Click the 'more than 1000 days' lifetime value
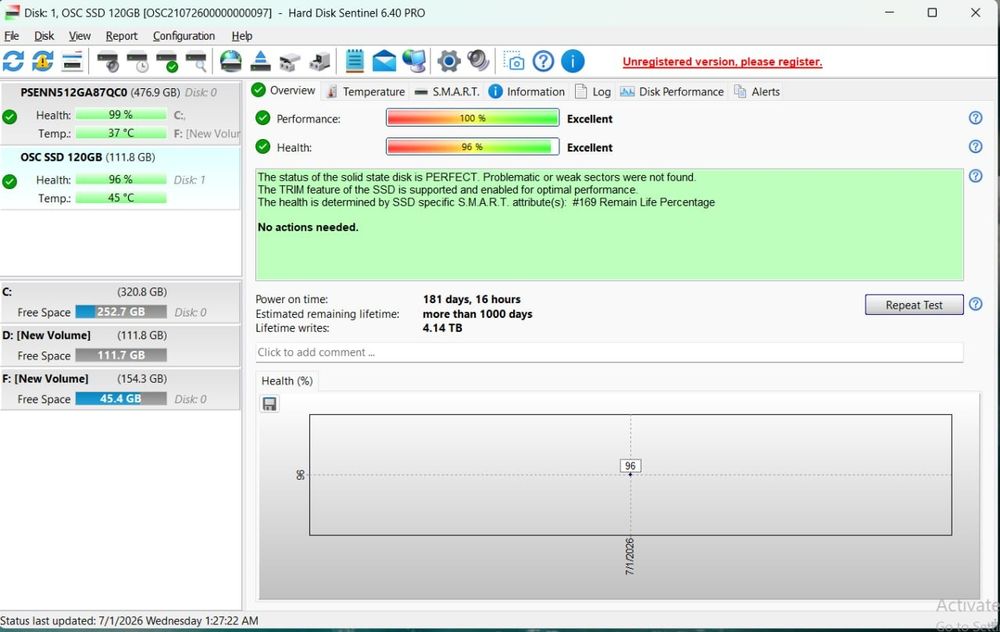The width and height of the screenshot is (1000, 632). tap(477, 314)
